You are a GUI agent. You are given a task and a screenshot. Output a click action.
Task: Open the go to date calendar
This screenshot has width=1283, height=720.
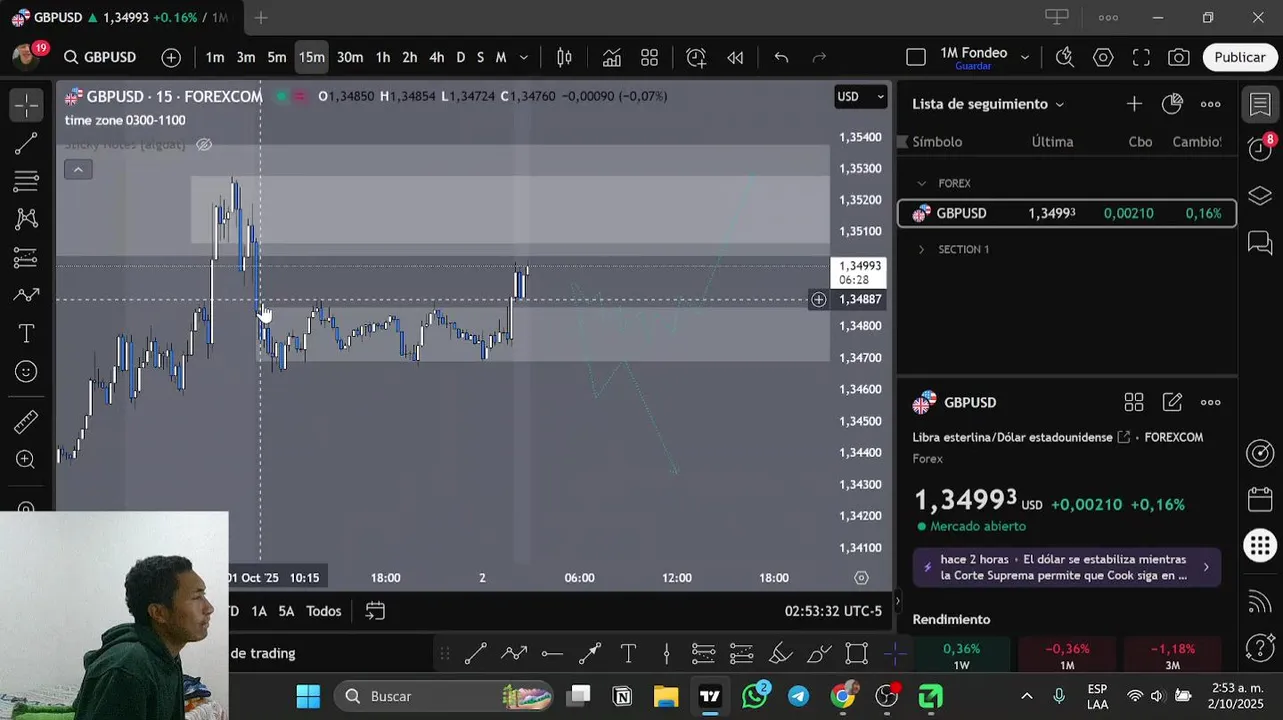coord(375,610)
